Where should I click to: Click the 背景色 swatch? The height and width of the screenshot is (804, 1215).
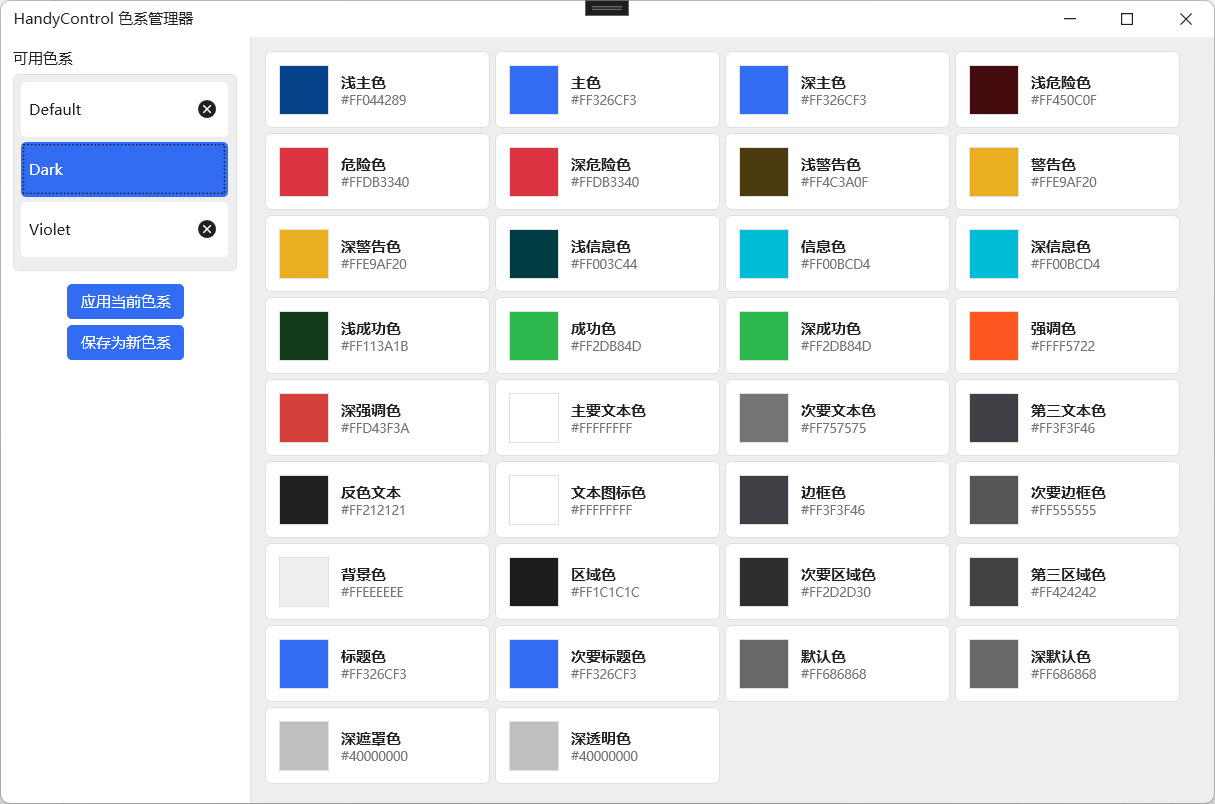click(x=303, y=581)
